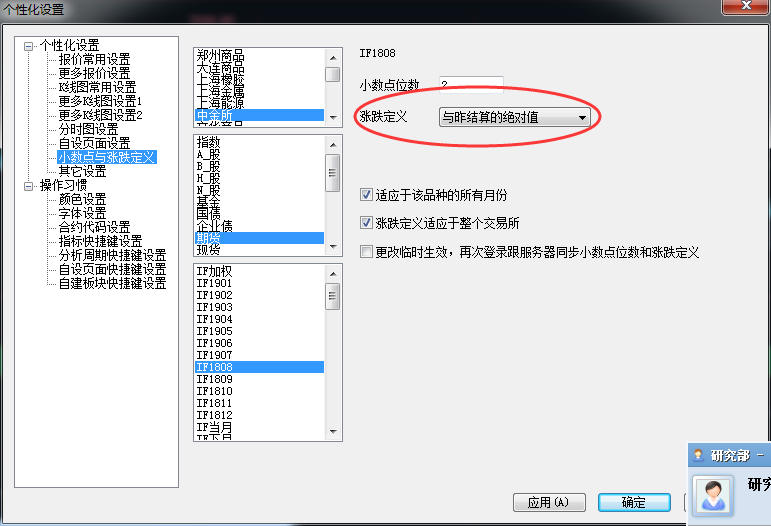Select IF1811 contract
The image size is (771, 526).
point(259,403)
